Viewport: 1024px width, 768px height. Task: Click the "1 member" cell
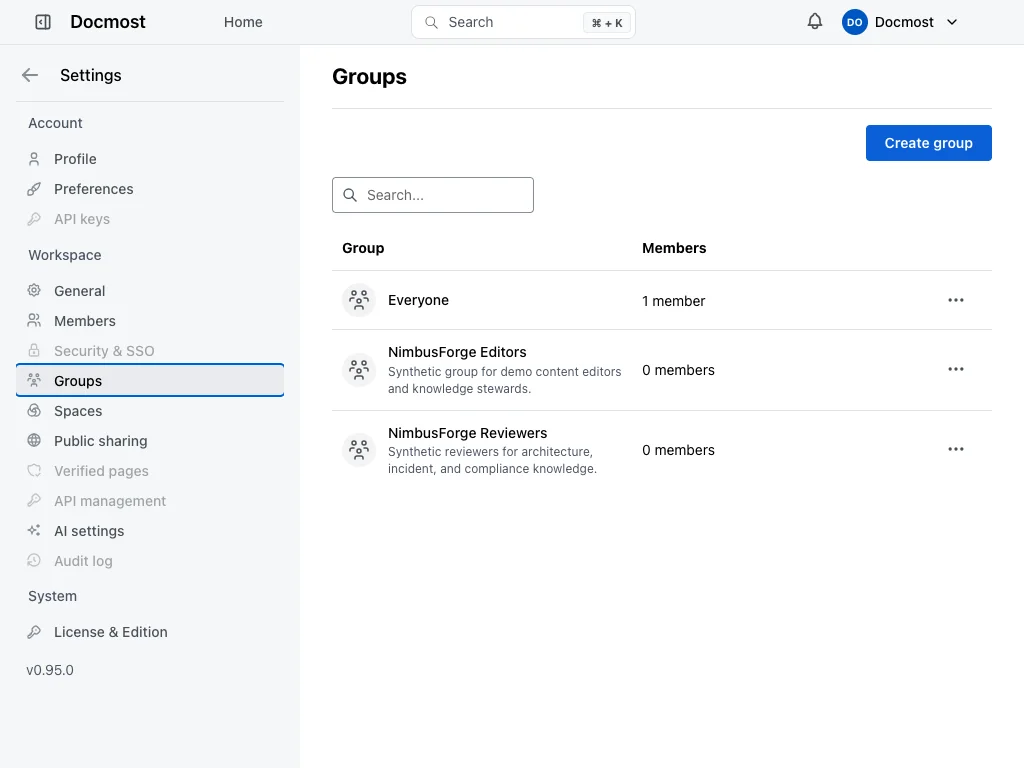[673, 301]
